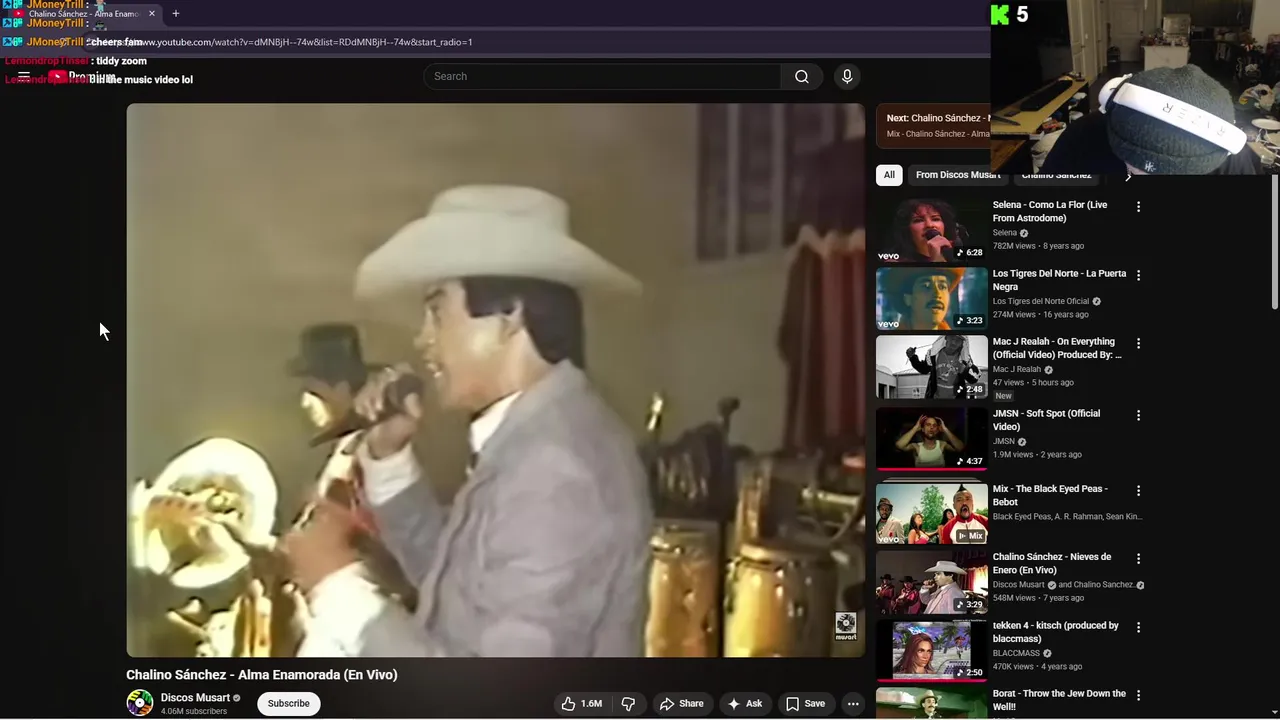Screen dimensions: 1280x720
Task: Open options for tekken 4 kitsch video
Action: click(1138, 627)
